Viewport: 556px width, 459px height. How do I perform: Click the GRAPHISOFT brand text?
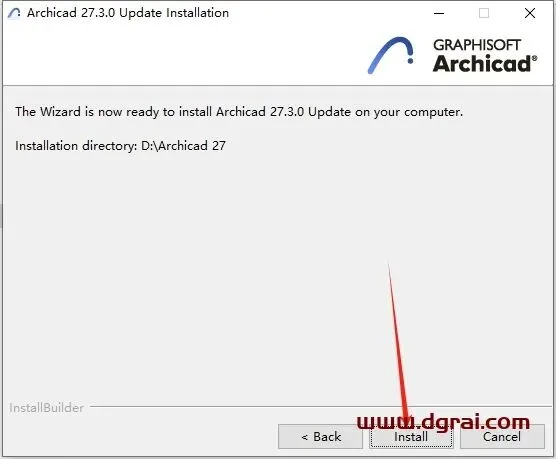pos(477,45)
